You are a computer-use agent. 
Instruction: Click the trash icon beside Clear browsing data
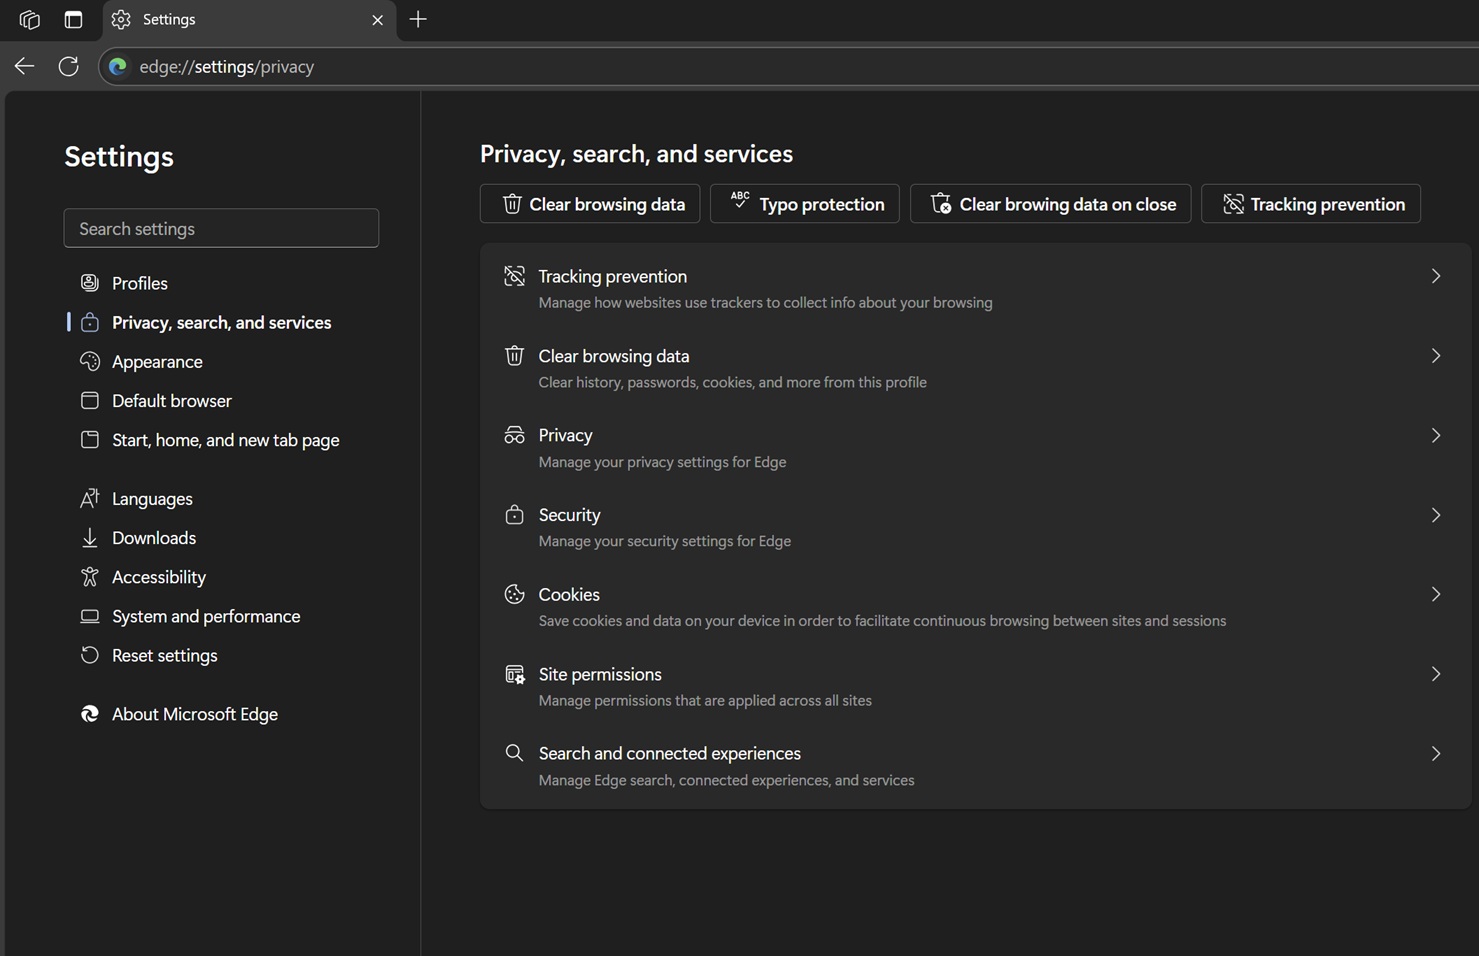click(x=514, y=355)
